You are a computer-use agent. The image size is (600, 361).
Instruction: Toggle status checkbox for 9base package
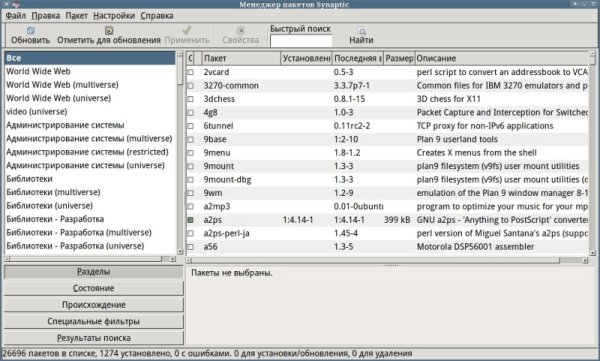(191, 139)
